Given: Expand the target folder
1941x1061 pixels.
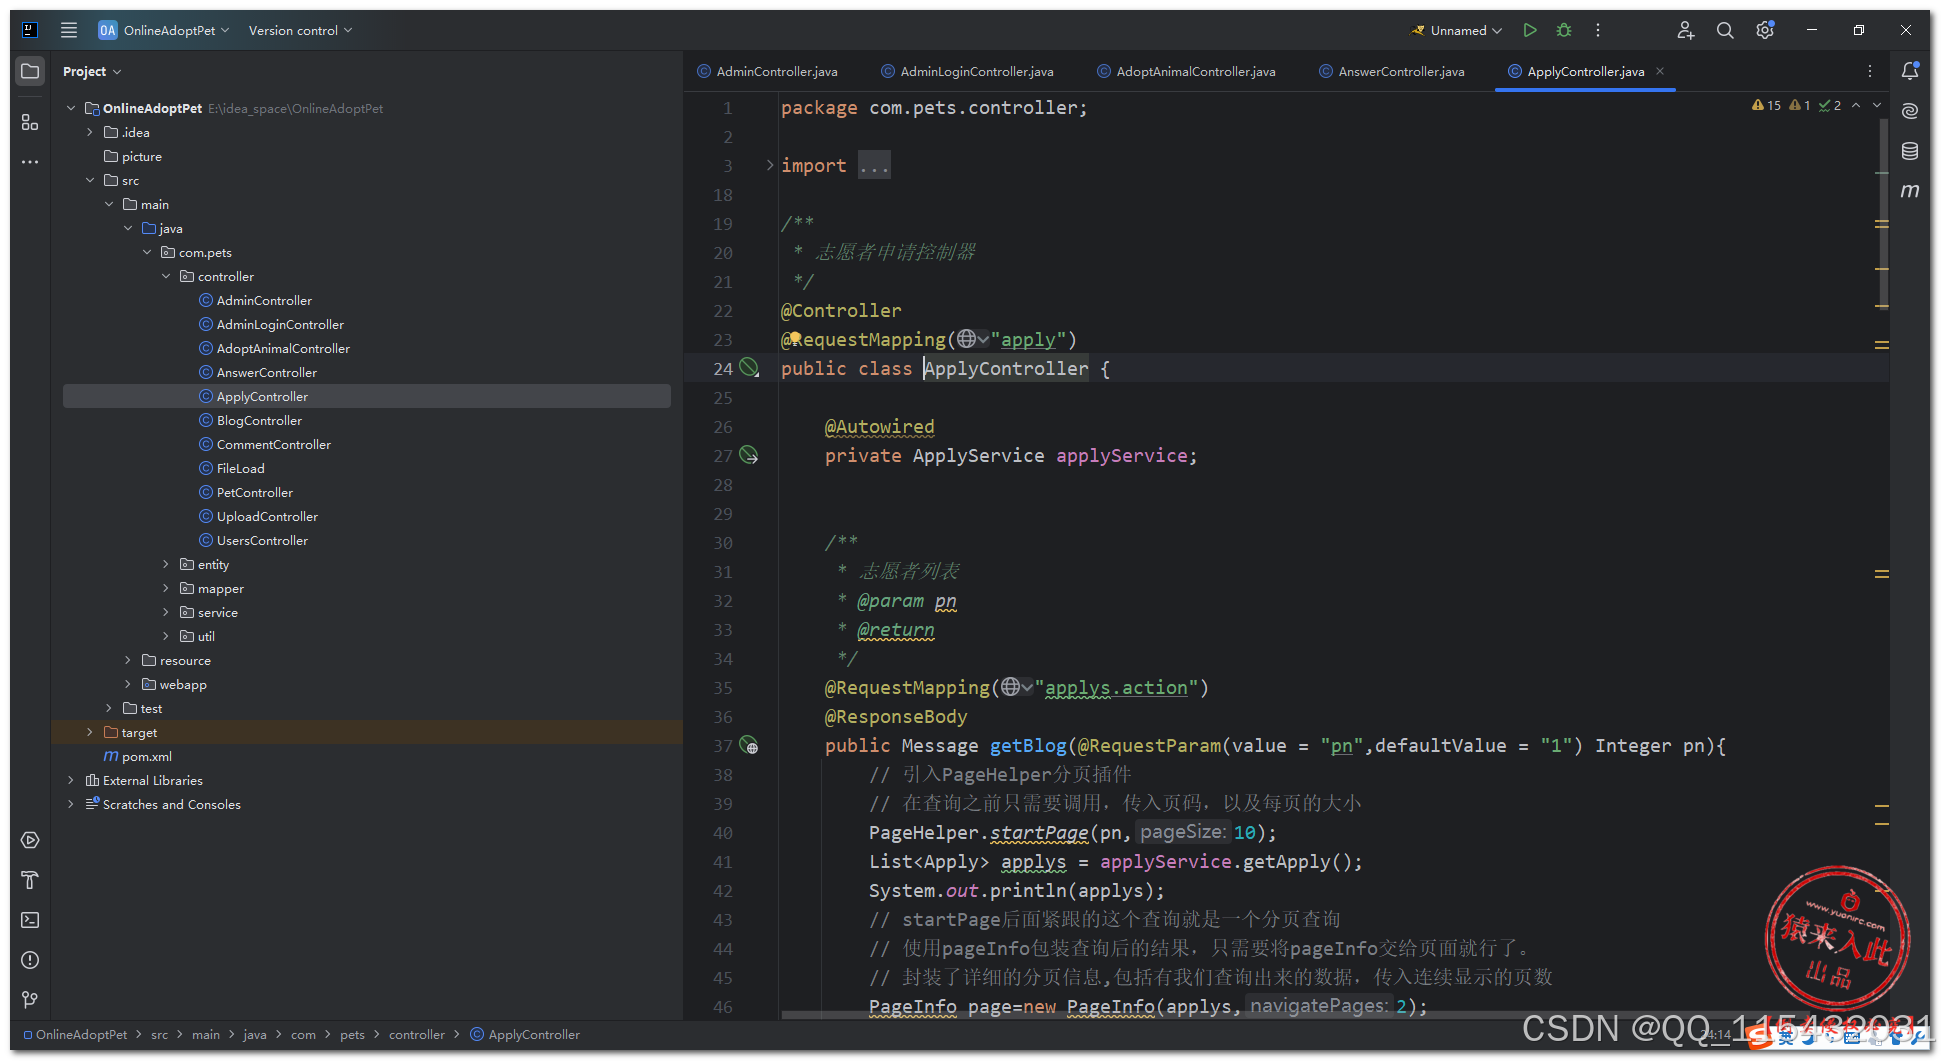Looking at the screenshot, I should [89, 732].
